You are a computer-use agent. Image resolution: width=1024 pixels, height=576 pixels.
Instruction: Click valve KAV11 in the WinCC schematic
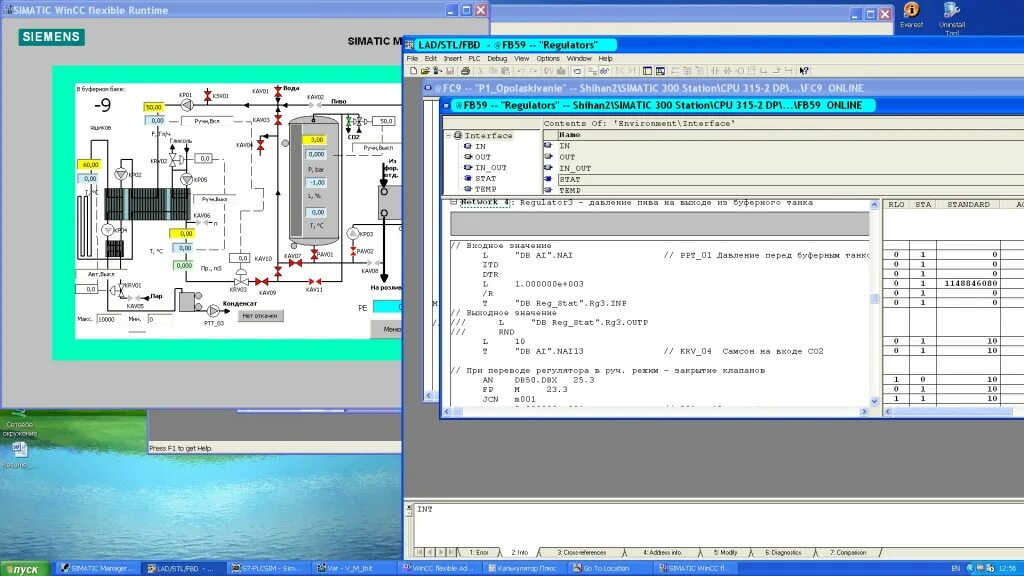pos(315,281)
